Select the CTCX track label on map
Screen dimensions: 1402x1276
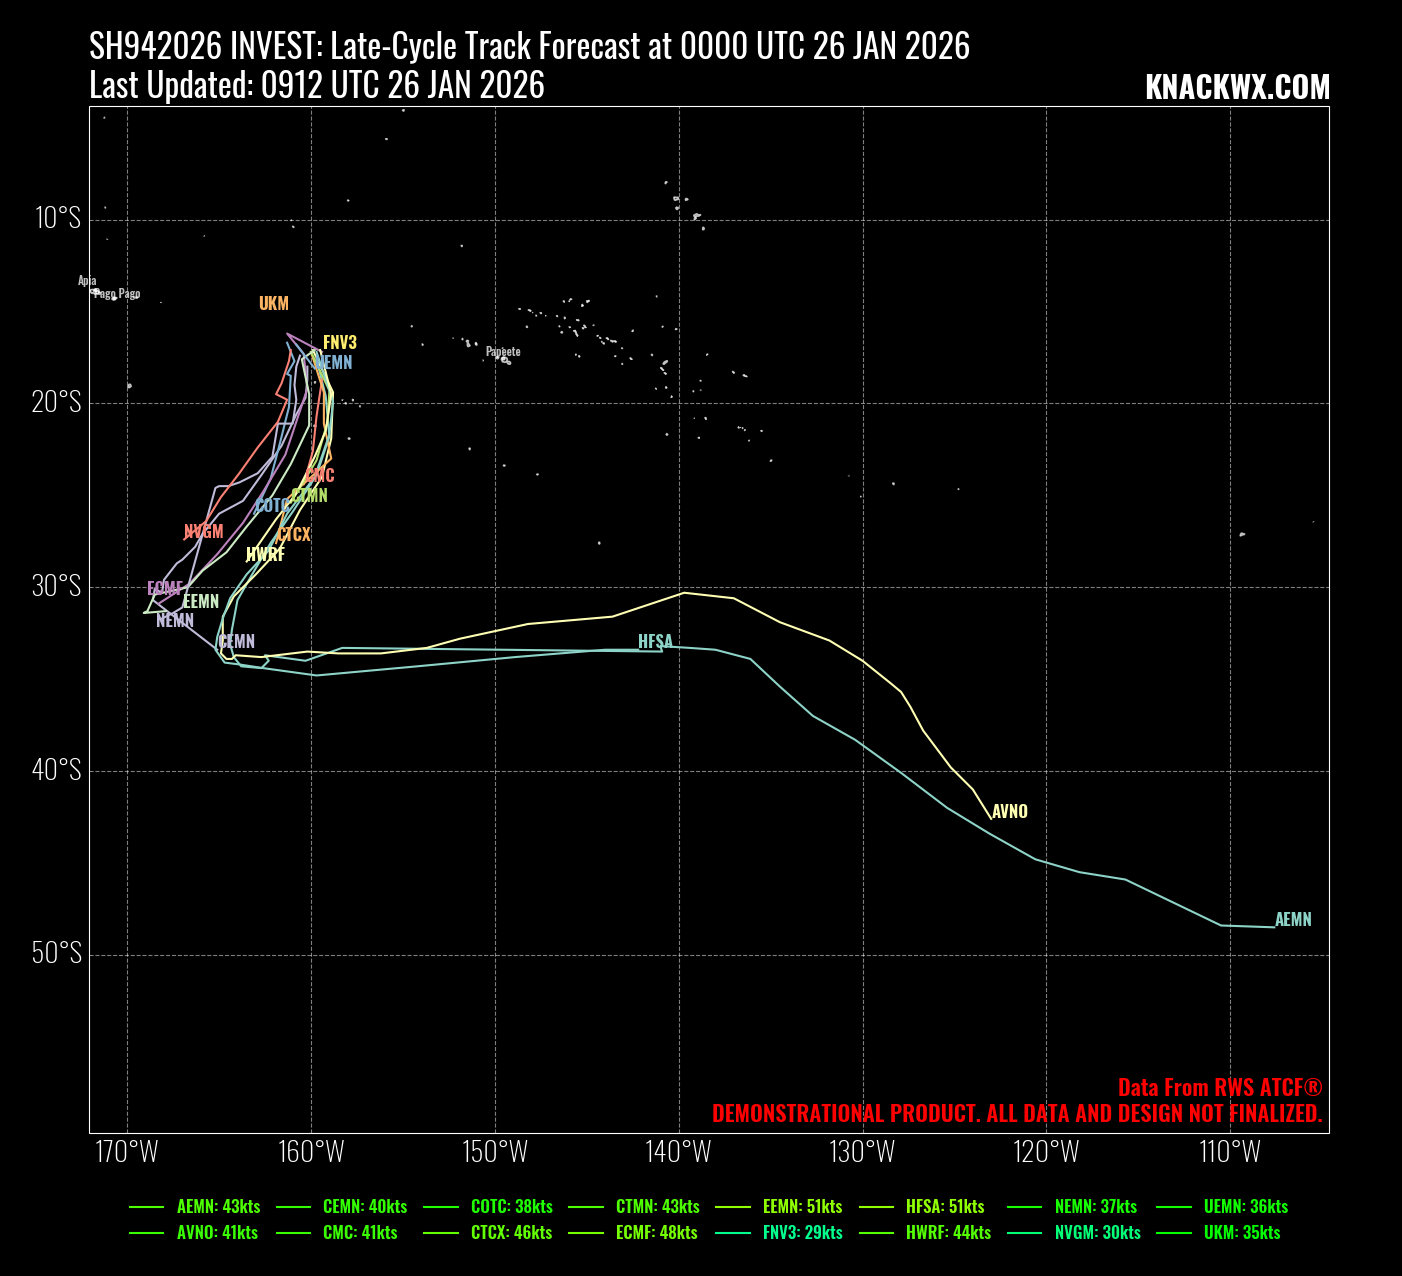click(x=294, y=536)
